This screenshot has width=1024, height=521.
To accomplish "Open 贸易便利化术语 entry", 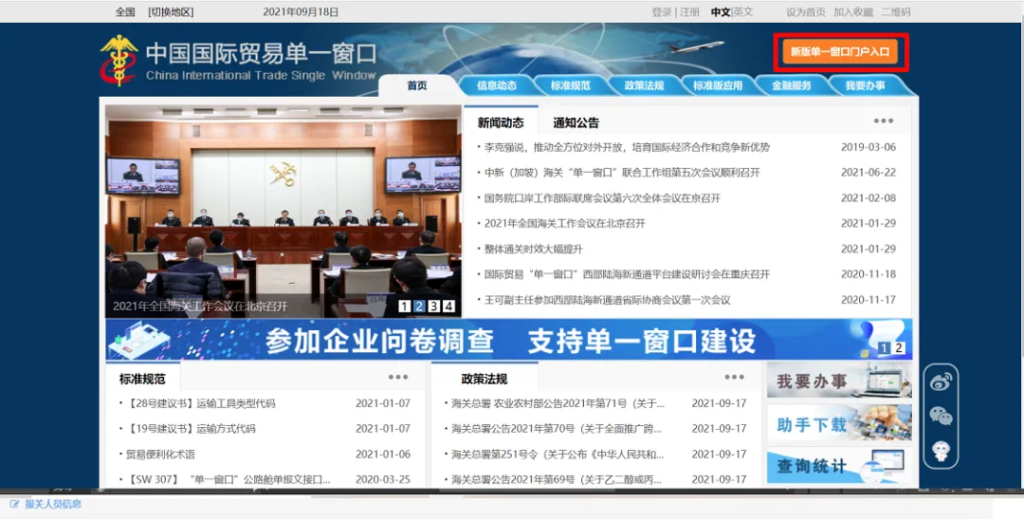I will point(161,454).
